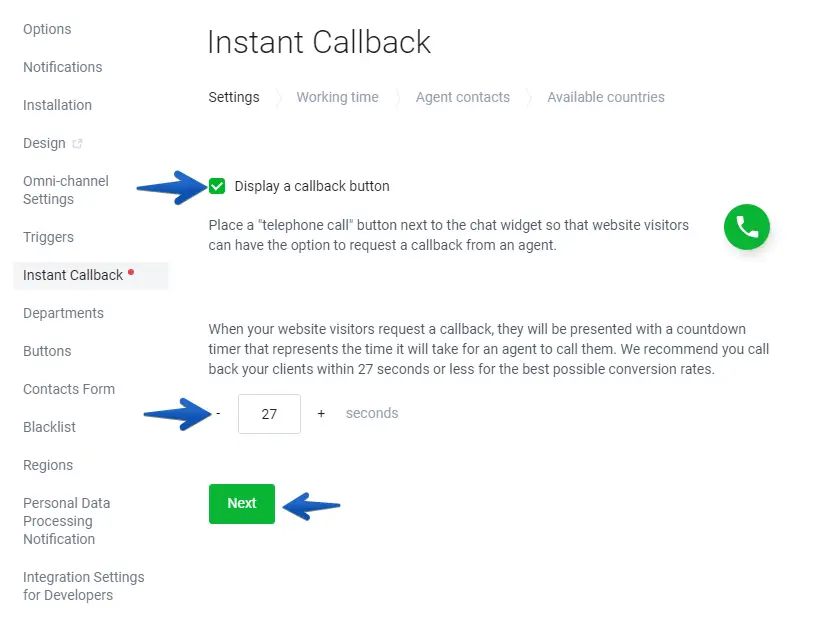Open Omni-channel Settings in the sidebar
The width and height of the screenshot is (822, 635).
[x=65, y=190]
